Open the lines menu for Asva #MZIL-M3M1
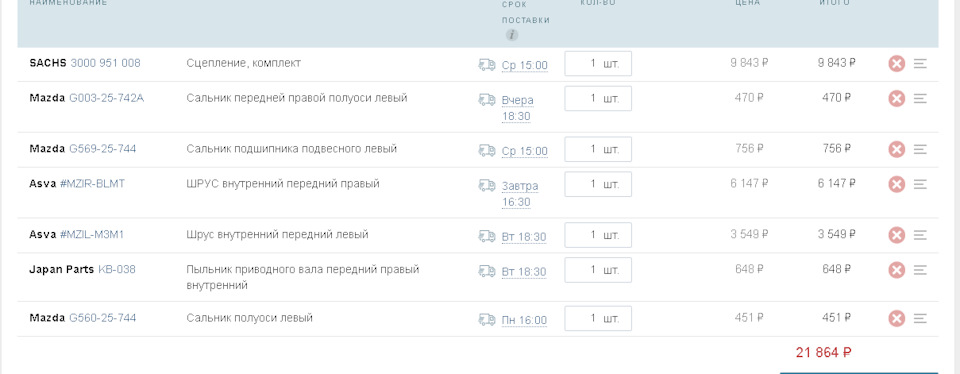The height and width of the screenshot is (374, 960). point(920,235)
